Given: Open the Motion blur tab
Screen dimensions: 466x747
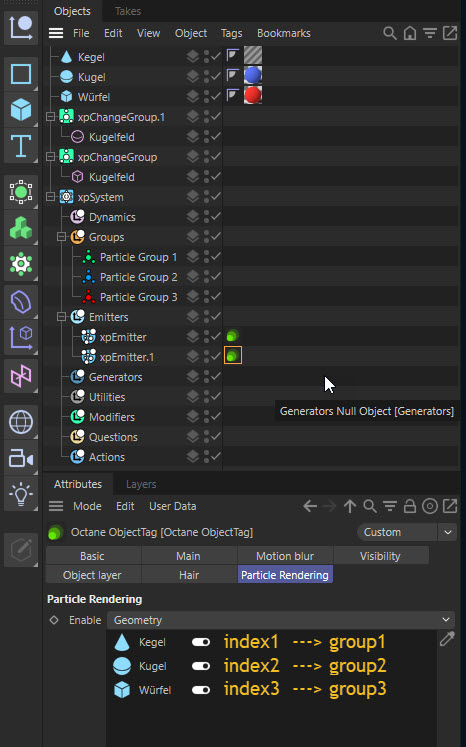Looking at the screenshot, I should point(285,556).
